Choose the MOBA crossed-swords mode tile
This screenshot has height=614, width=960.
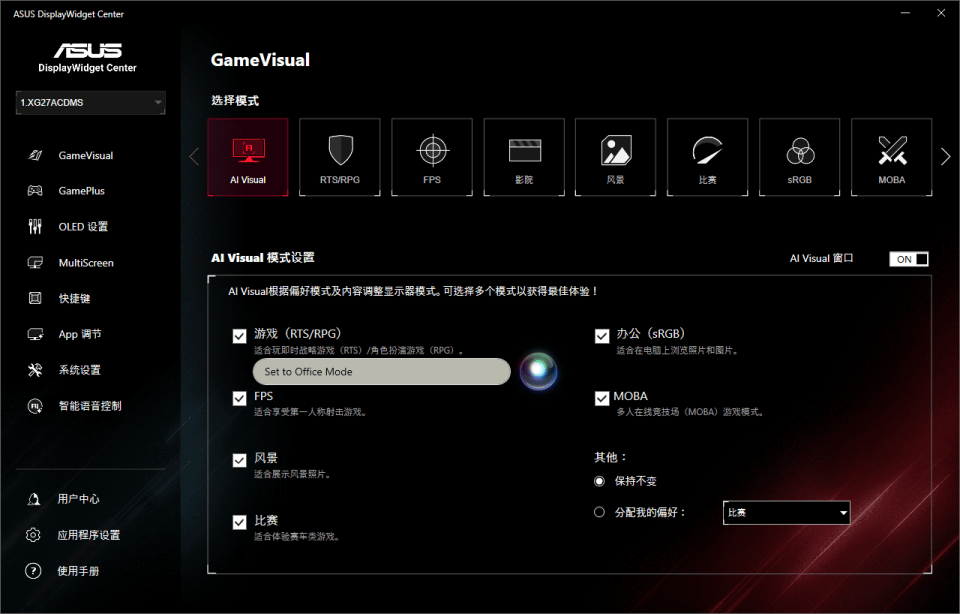pyautogui.click(x=891, y=157)
